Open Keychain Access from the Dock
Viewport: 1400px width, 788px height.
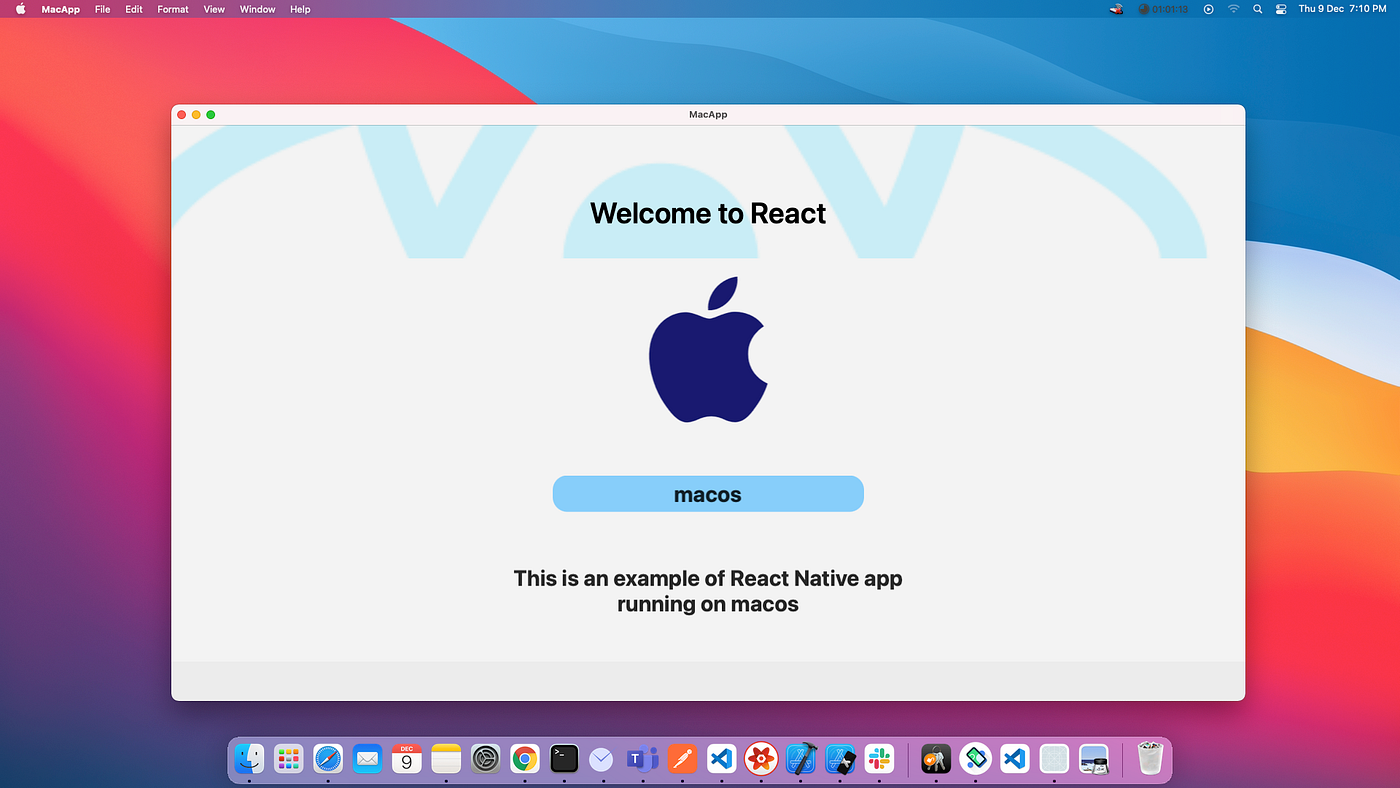tap(935, 758)
